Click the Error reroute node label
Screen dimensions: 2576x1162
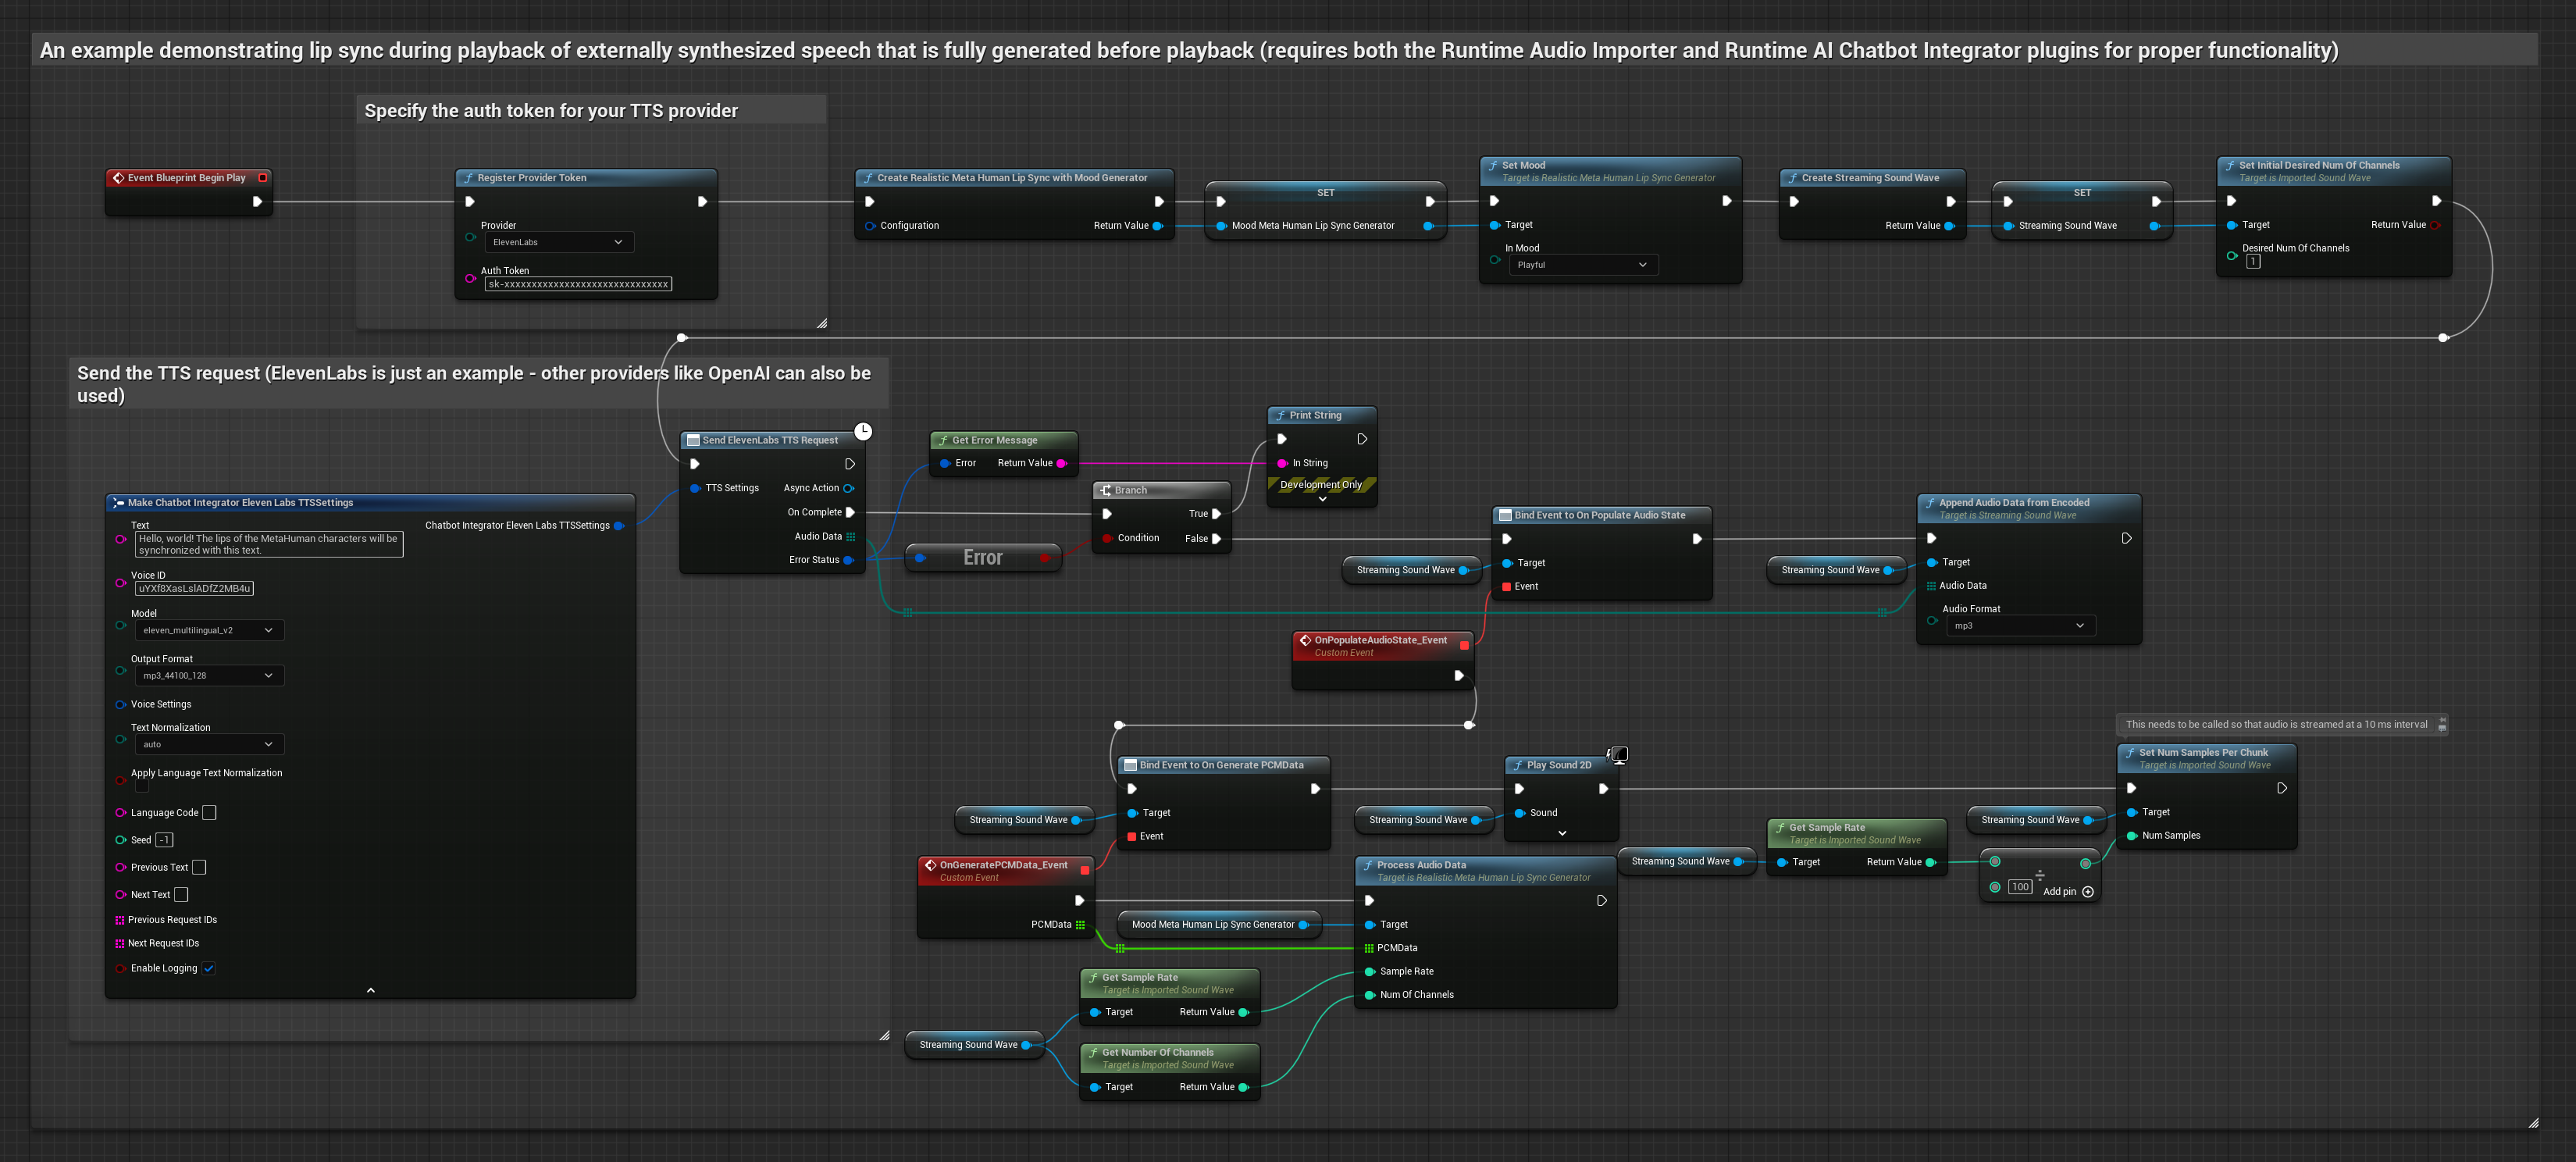[x=982, y=558]
